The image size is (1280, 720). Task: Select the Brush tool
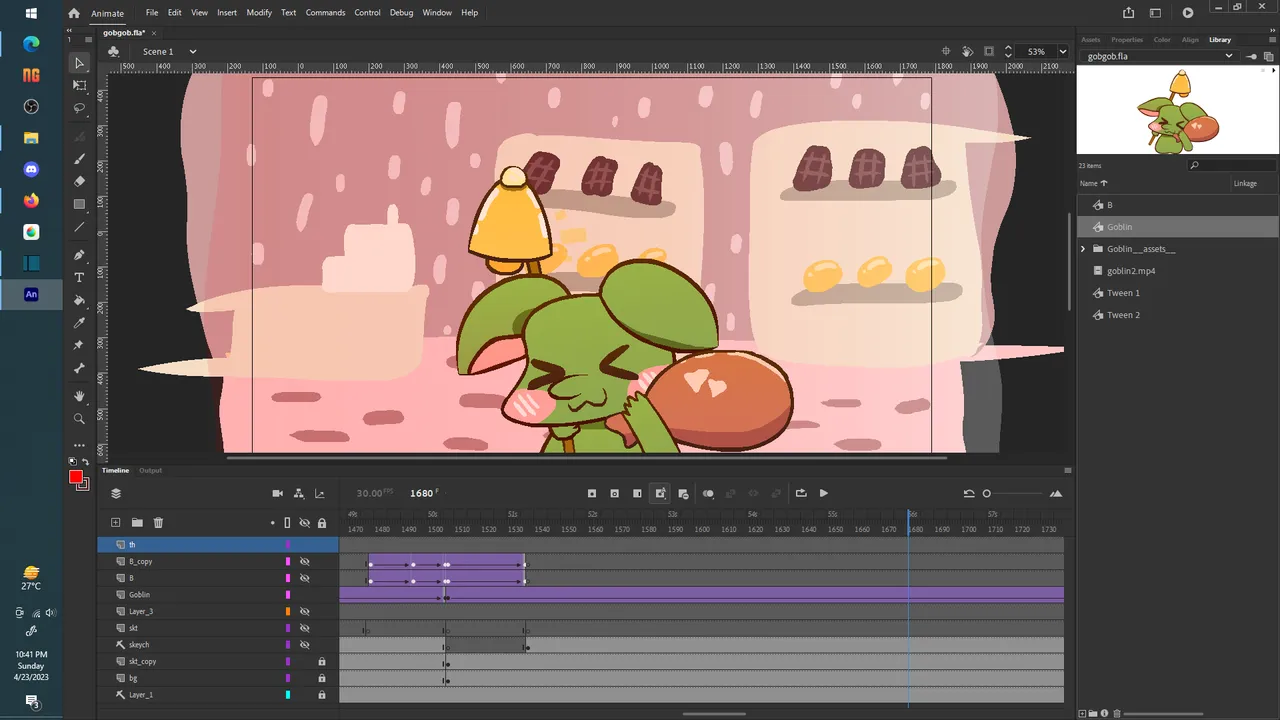[80, 159]
